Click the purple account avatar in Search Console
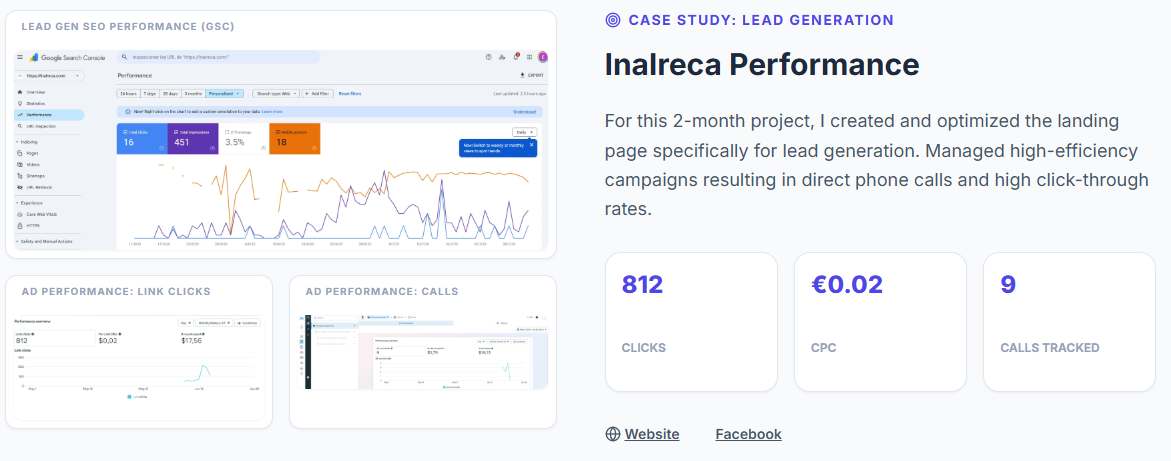The image size is (1171, 461). (543, 58)
